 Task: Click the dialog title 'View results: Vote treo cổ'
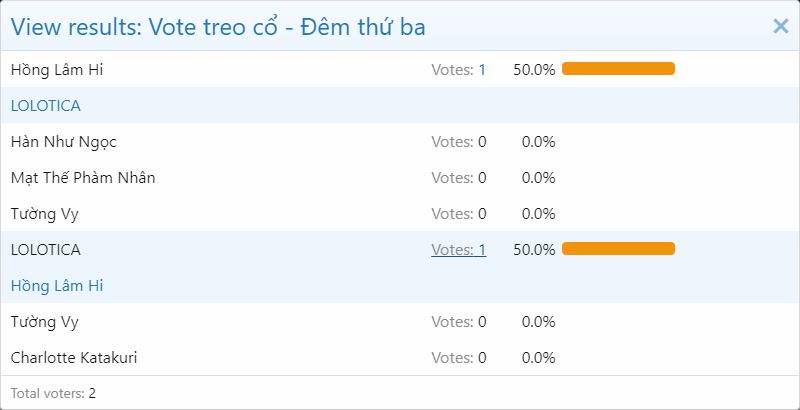click(x=218, y=28)
